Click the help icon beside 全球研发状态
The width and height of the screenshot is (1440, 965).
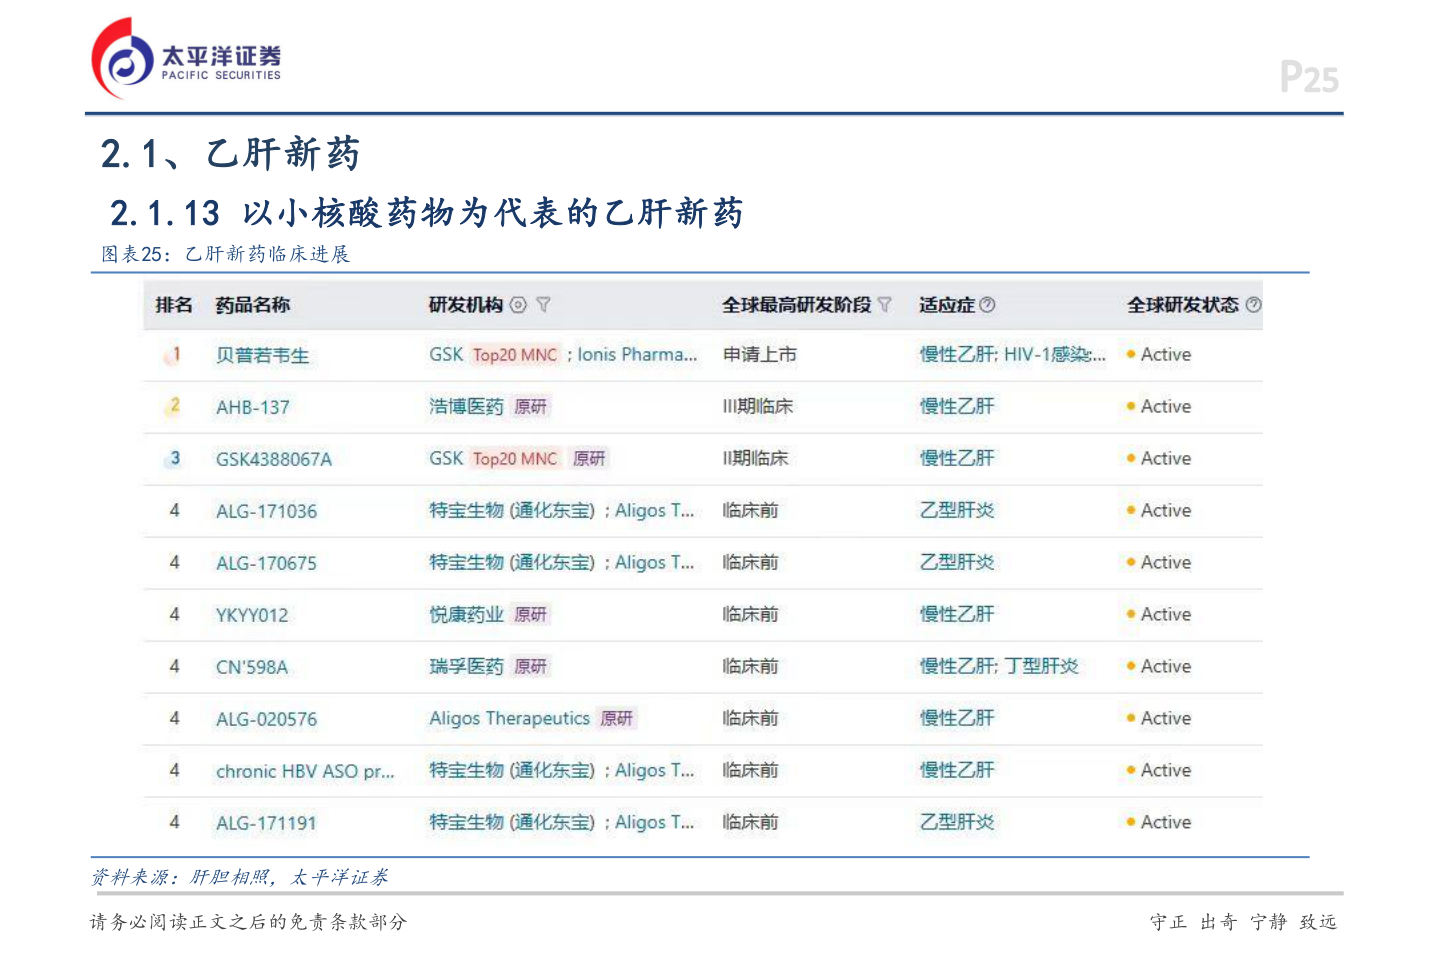point(1253,305)
